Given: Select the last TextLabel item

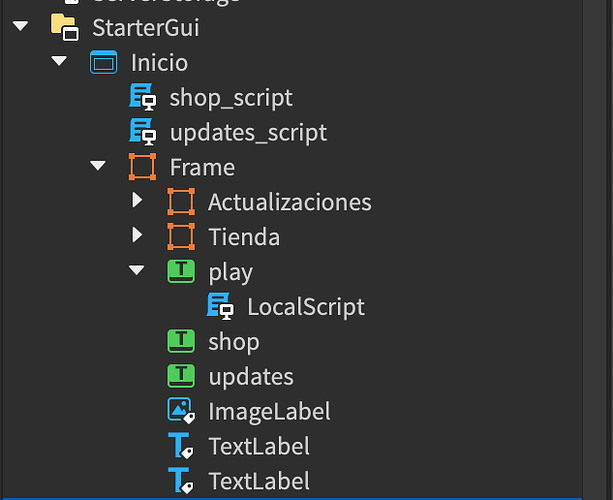Looking at the screenshot, I should click(258, 481).
